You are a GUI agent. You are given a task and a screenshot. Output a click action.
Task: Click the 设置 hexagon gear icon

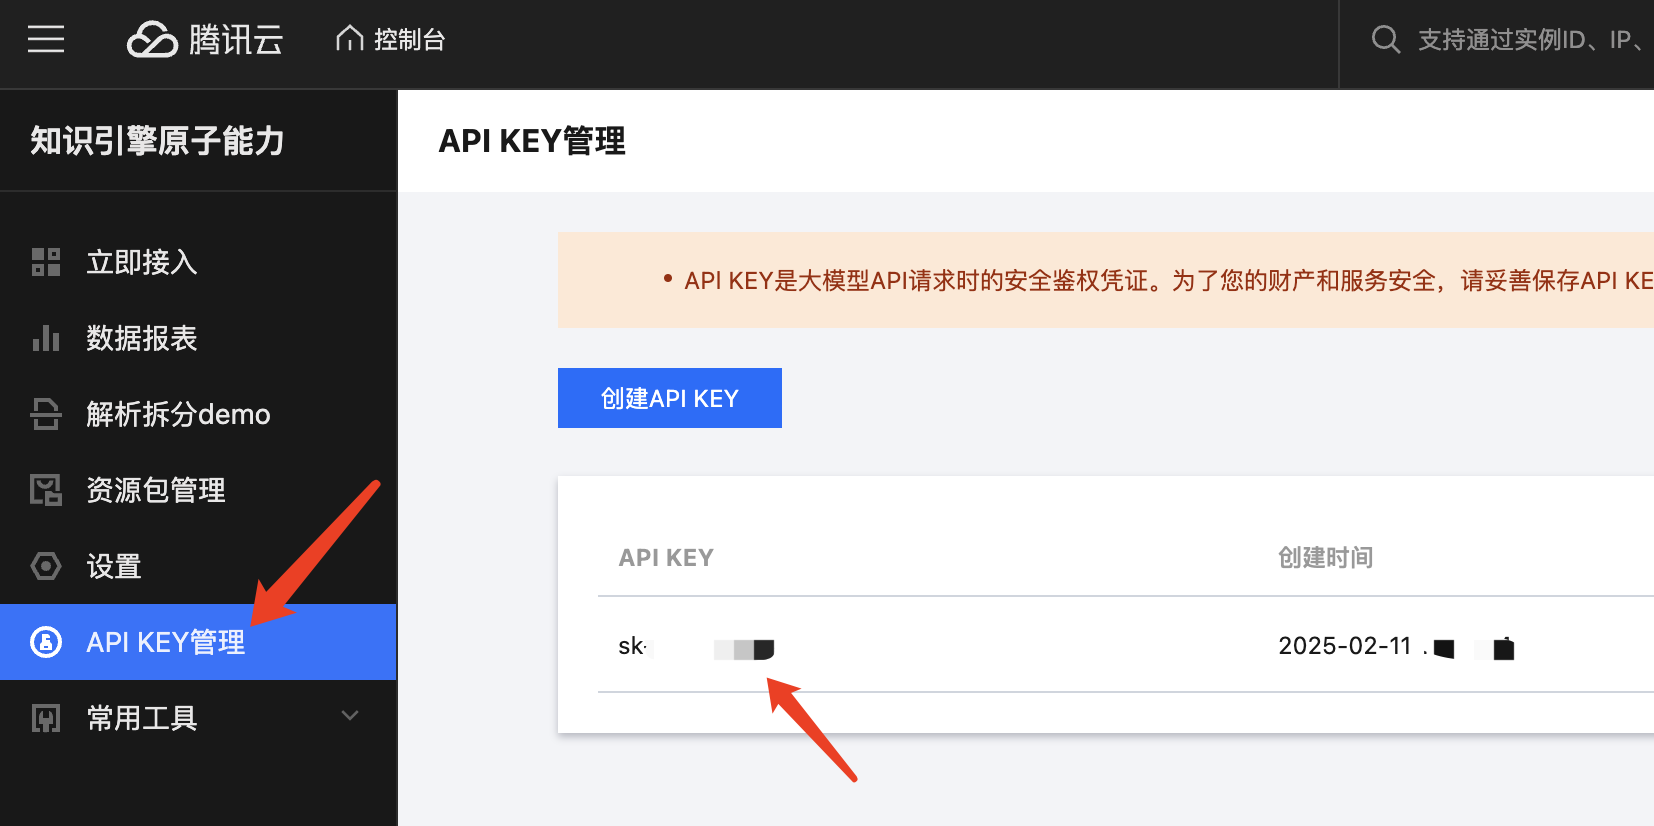point(46,566)
